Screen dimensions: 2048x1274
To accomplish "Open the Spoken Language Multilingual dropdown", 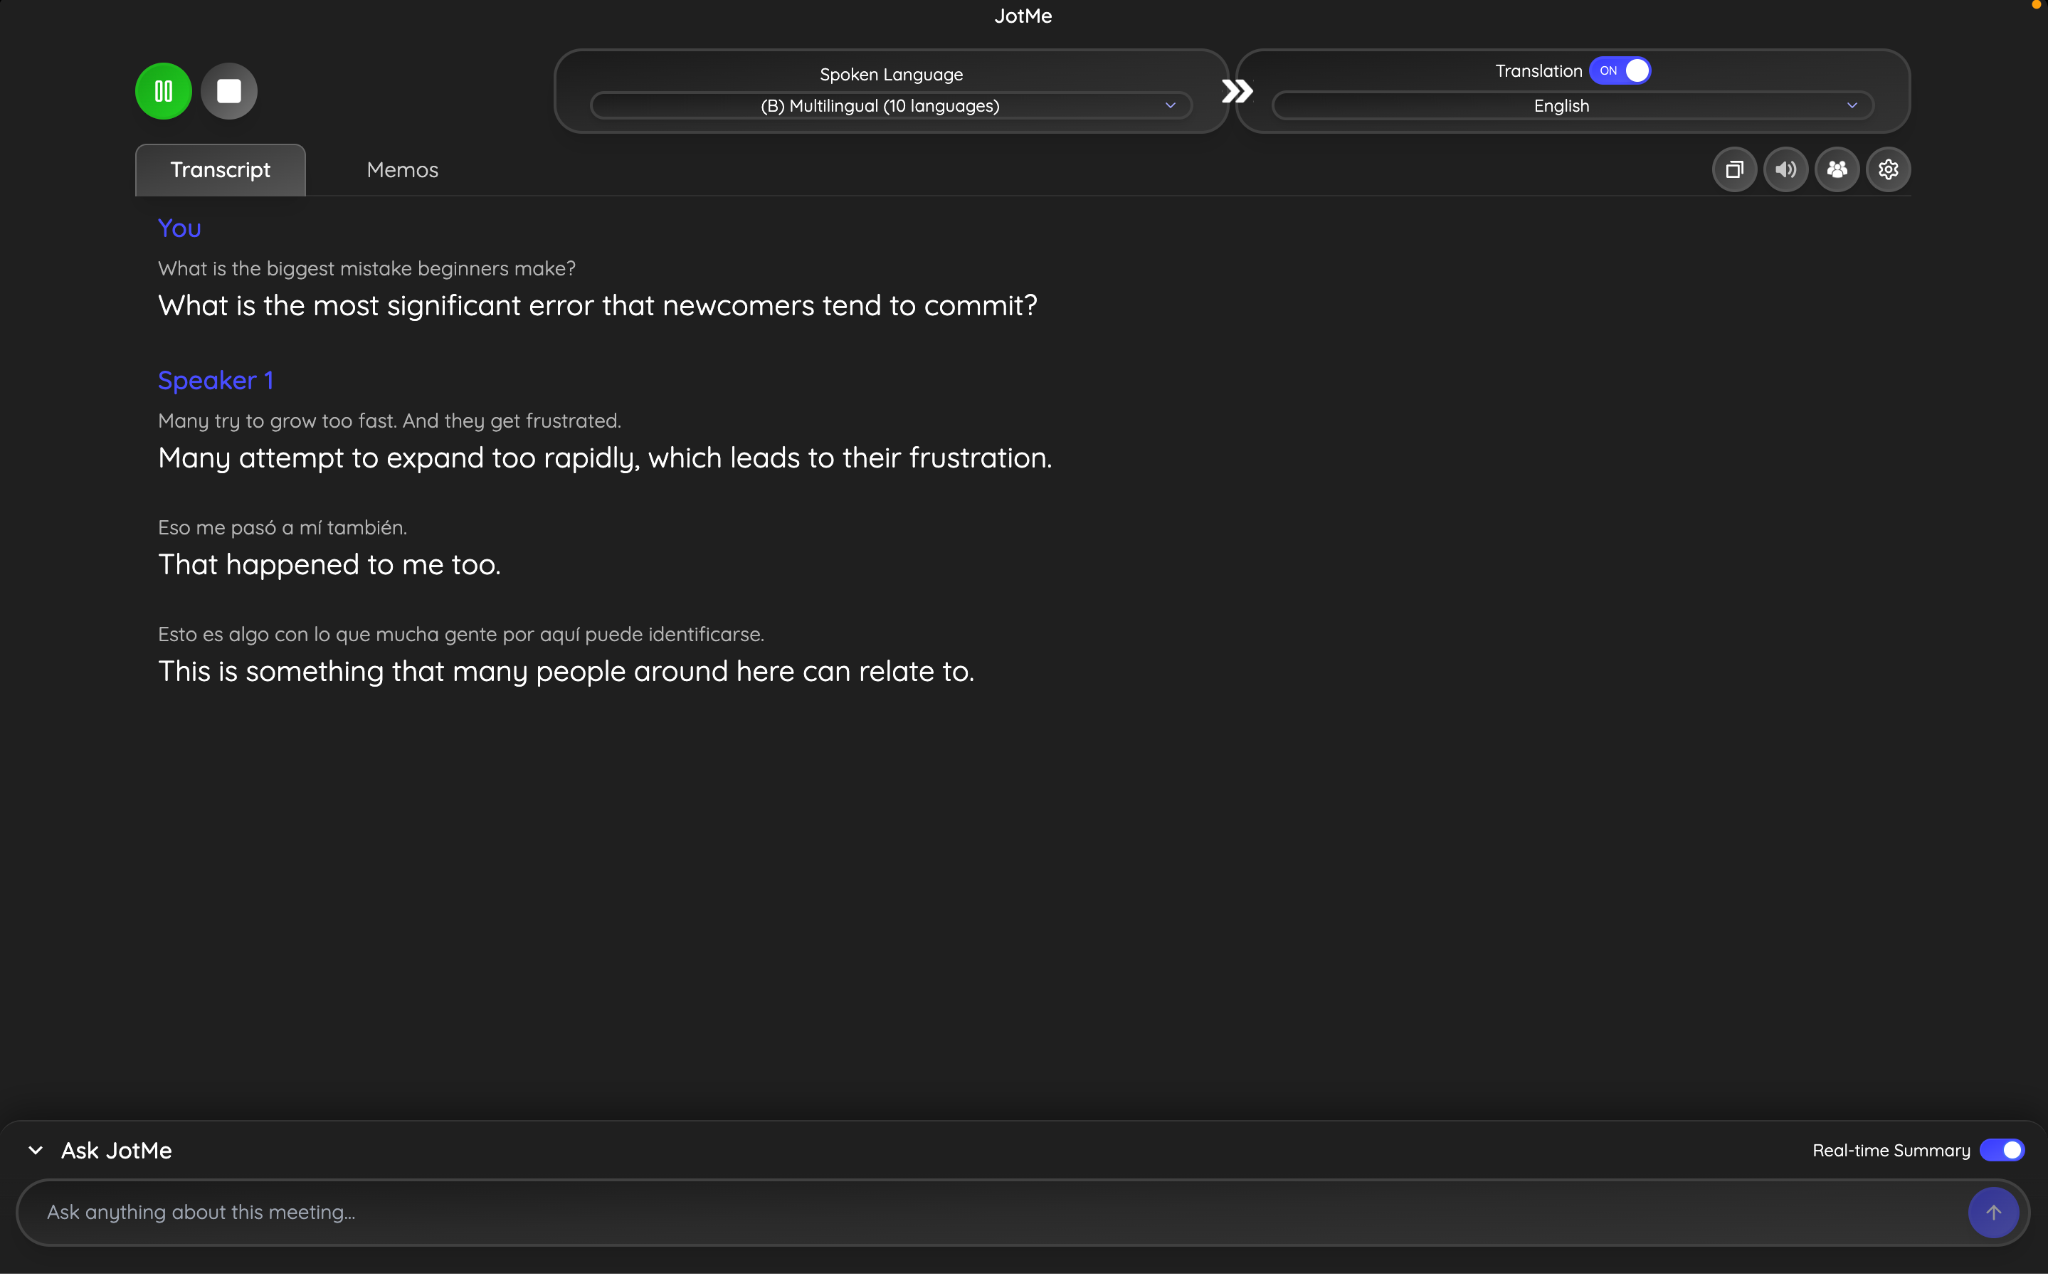I will click(x=891, y=106).
